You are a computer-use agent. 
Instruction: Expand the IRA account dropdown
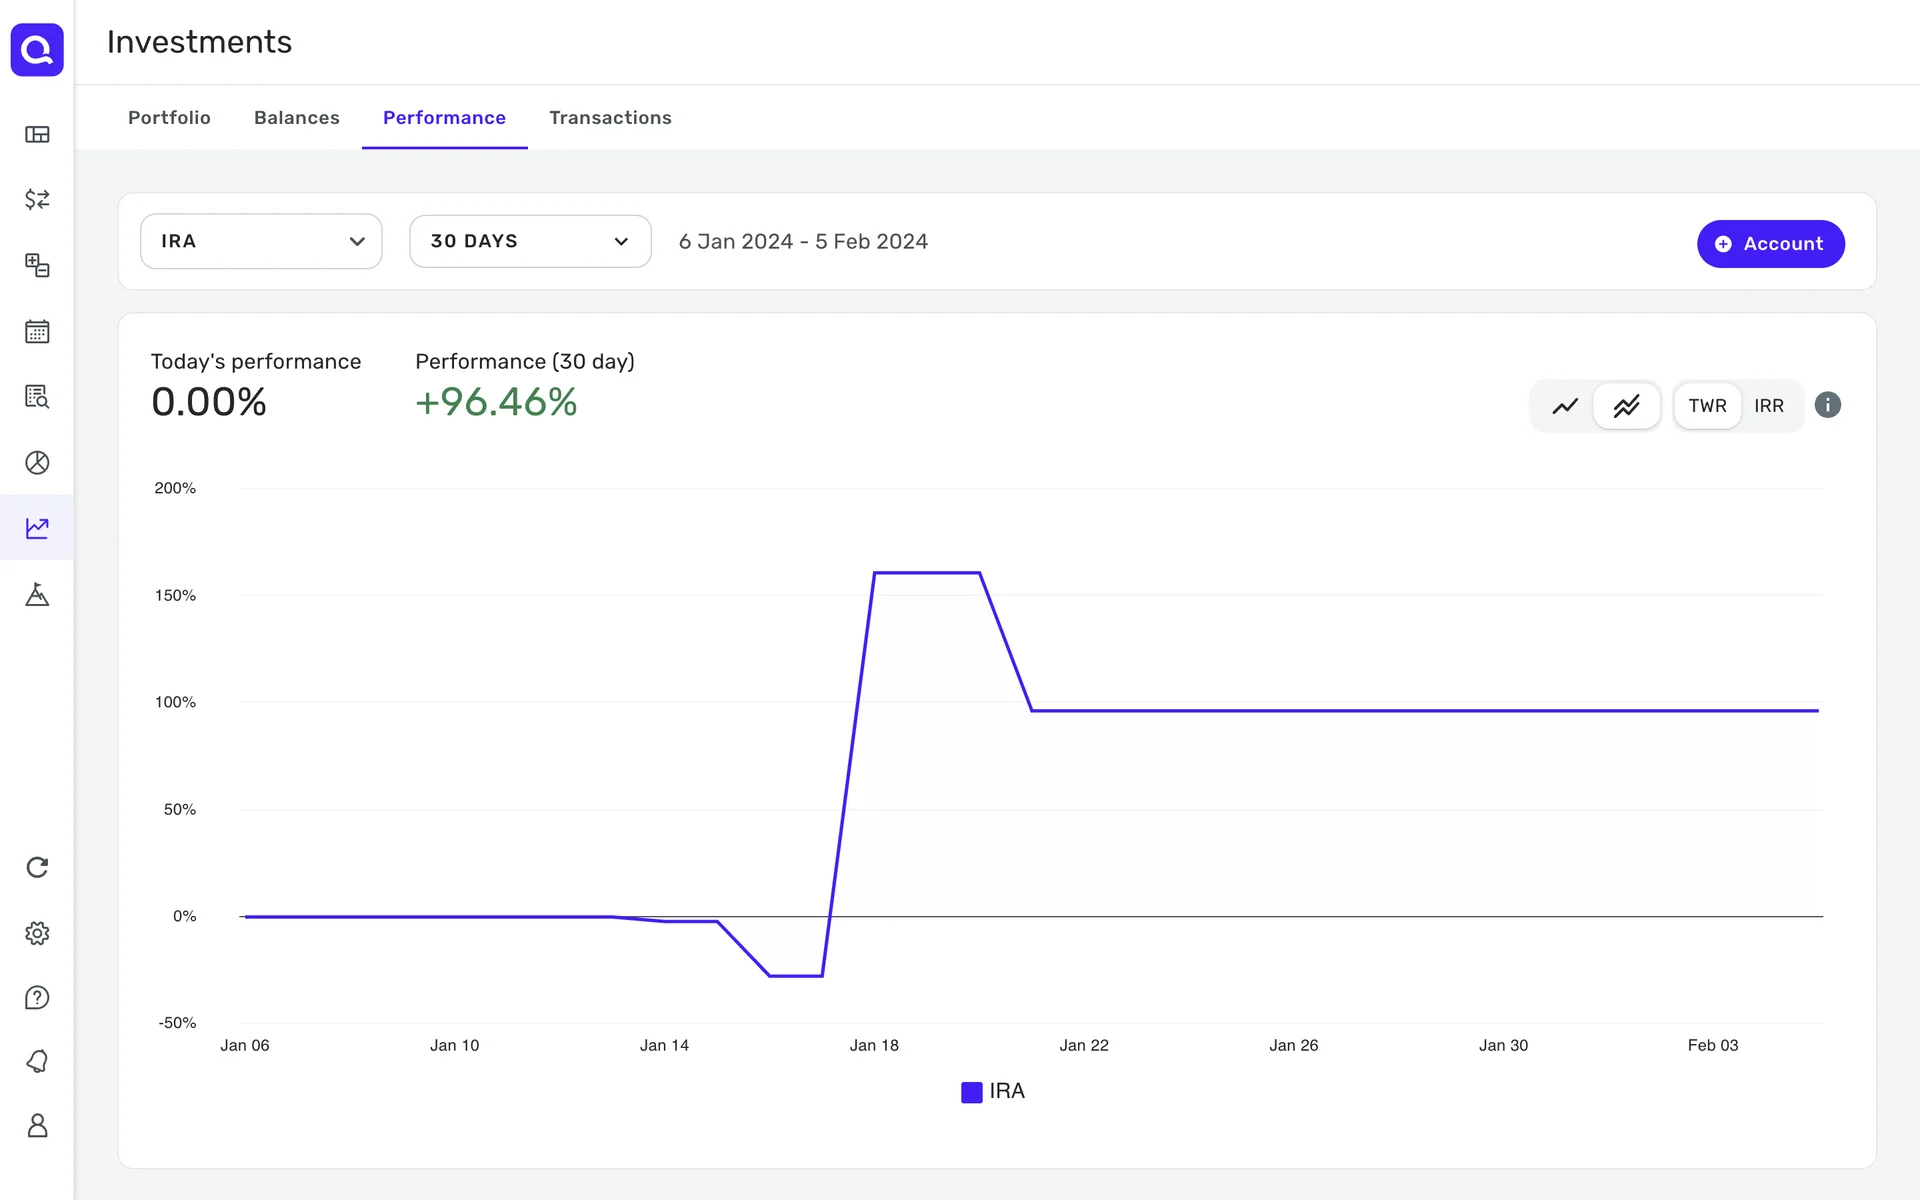pyautogui.click(x=261, y=241)
